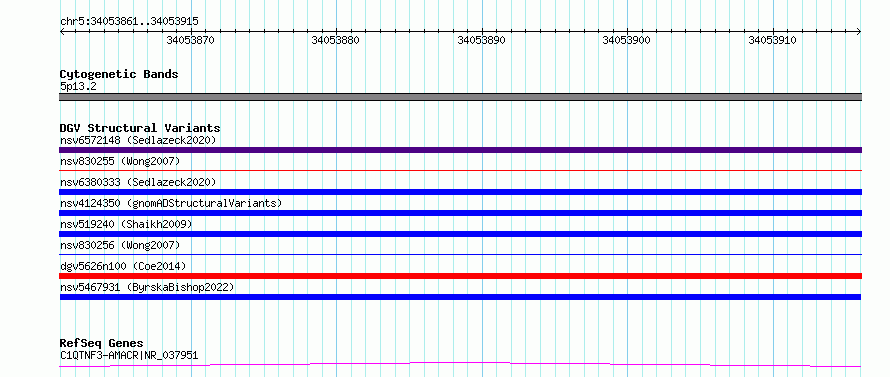Open variant nsv830256 (Wong2007) label
Screen dimensions: 890x377
[x=120, y=245]
